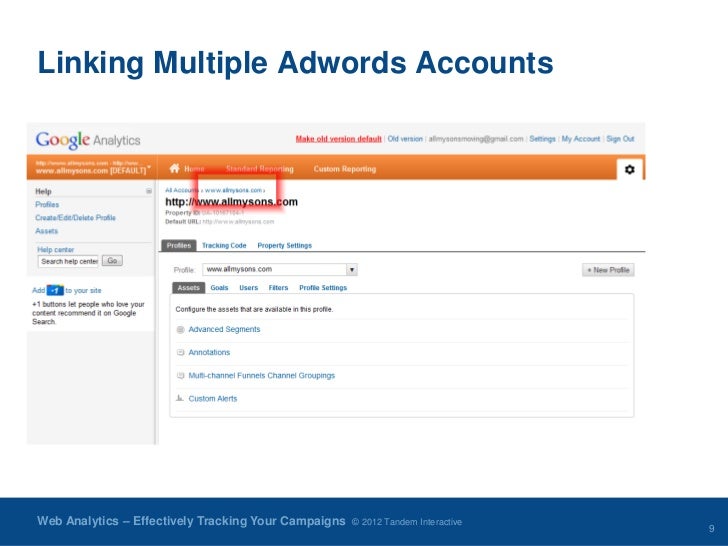Open the Advanced Segments link

coord(224,329)
